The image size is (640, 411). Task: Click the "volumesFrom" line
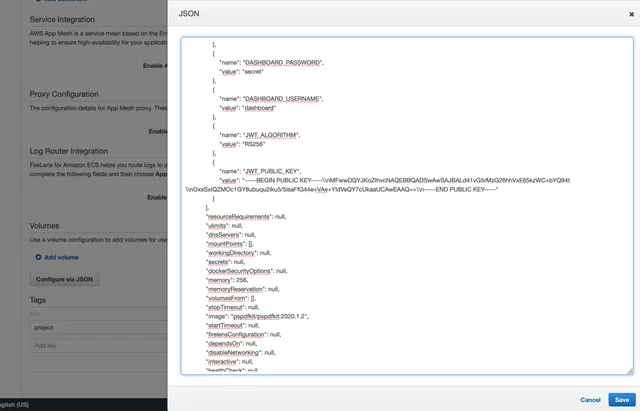click(x=231, y=298)
